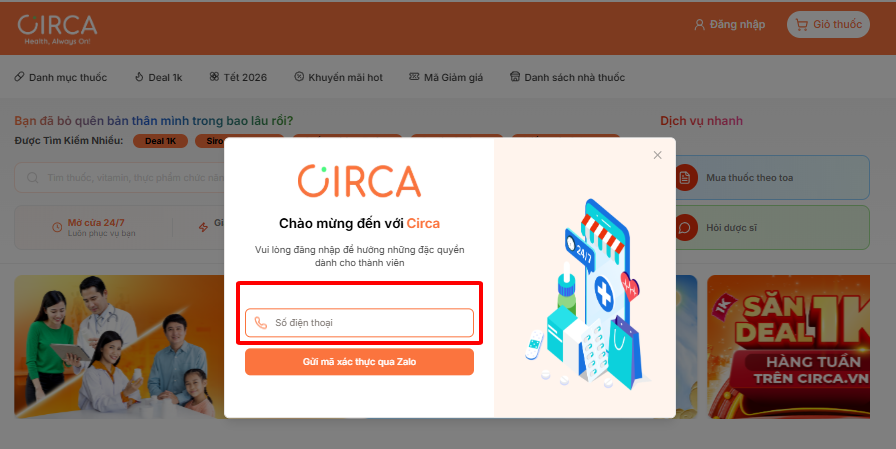Viewport: 896px width, 449px height.
Task: Click the Đăng nhập user icon
Action: [x=699, y=25]
